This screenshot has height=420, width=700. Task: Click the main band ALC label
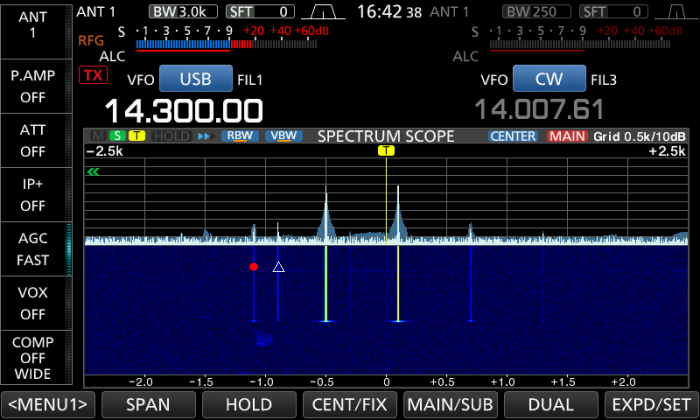[112, 56]
